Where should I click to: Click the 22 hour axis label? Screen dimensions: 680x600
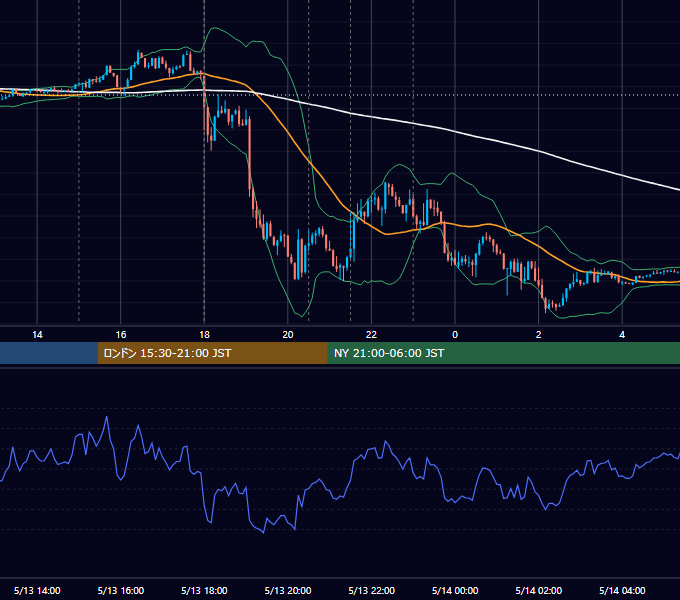click(x=371, y=335)
